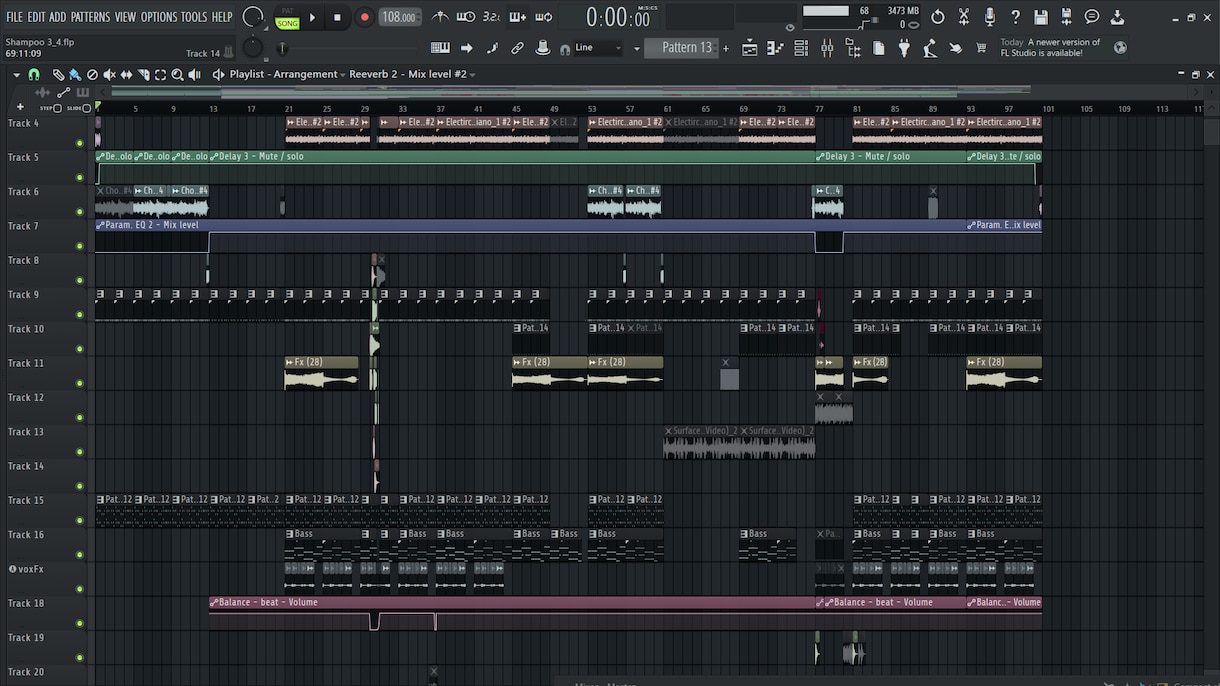Image resolution: width=1220 pixels, height=686 pixels.
Task: Select the playlist Paint brush tool
Action: [75, 75]
